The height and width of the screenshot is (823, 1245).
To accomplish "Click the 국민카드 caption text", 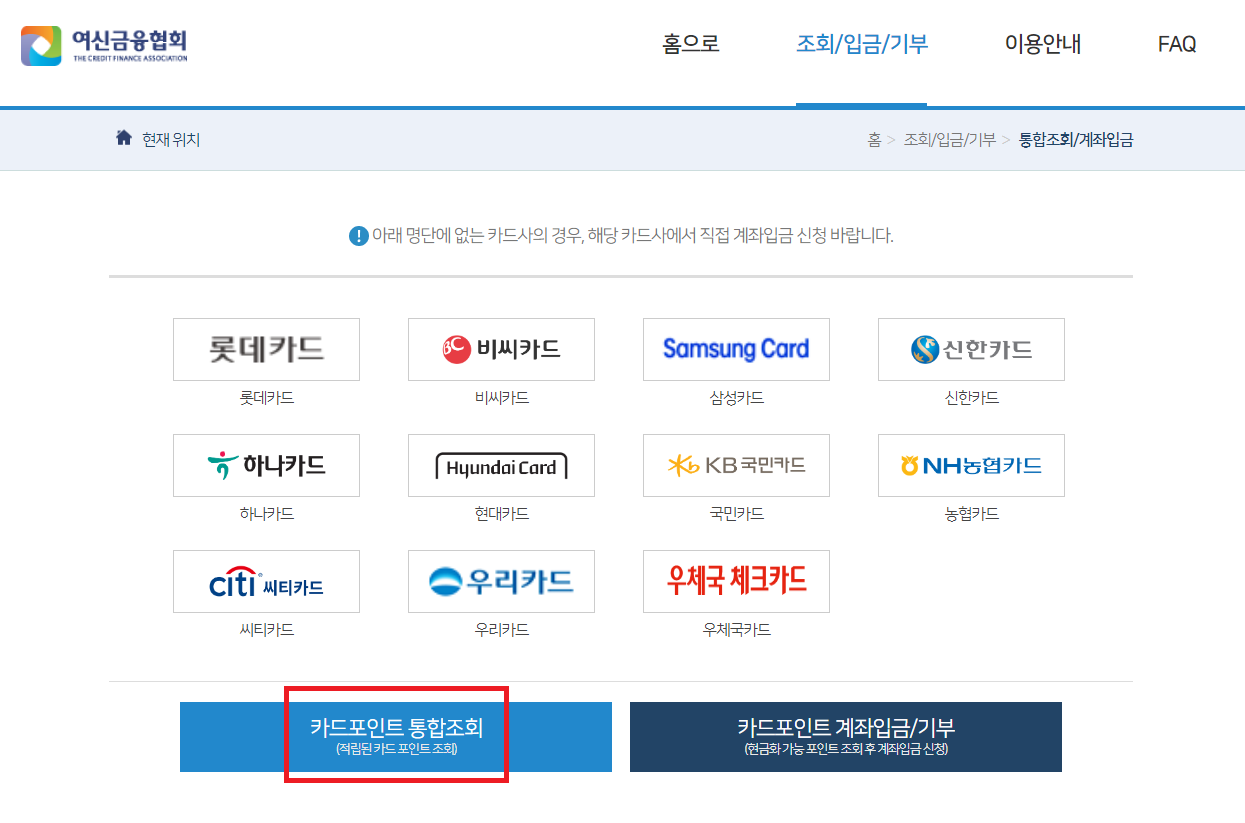I will click(x=737, y=514).
